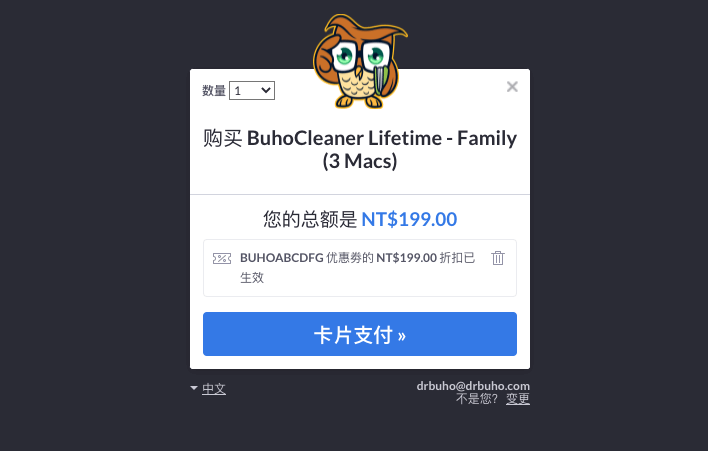This screenshot has height=451, width=708.
Task: Select the 中文 language link
Action: coord(214,389)
